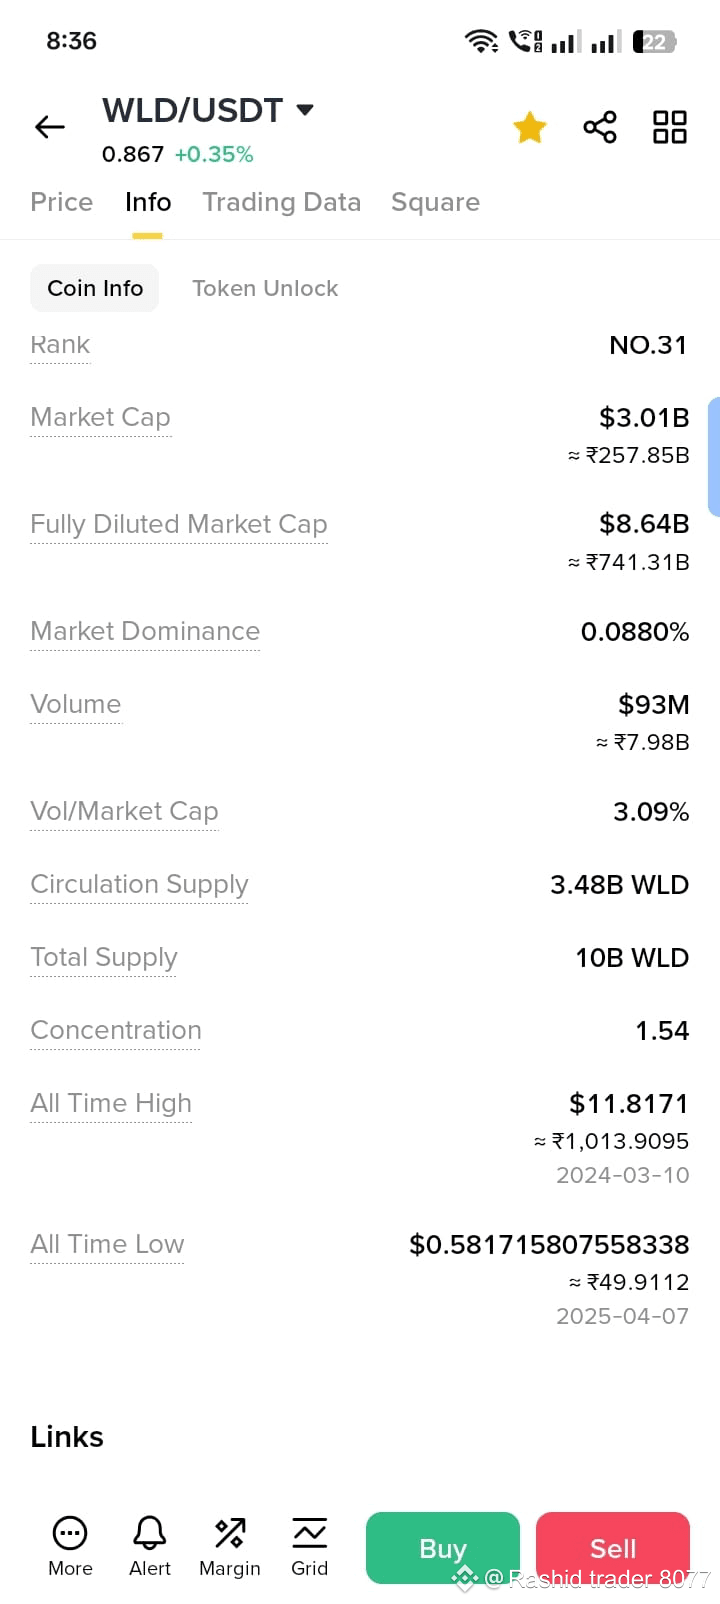This screenshot has width=720, height=1604.
Task: Expand the WLD/USDT pair dropdown arrow
Action: 305,110
